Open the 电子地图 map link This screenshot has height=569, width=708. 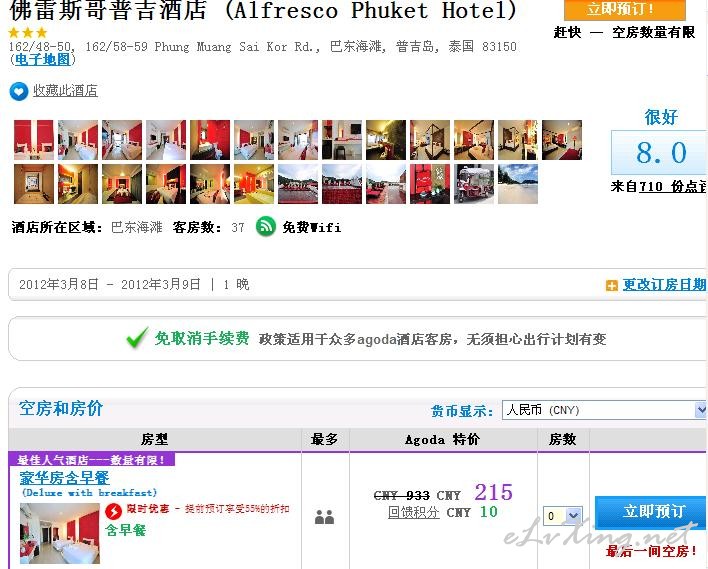click(x=43, y=59)
